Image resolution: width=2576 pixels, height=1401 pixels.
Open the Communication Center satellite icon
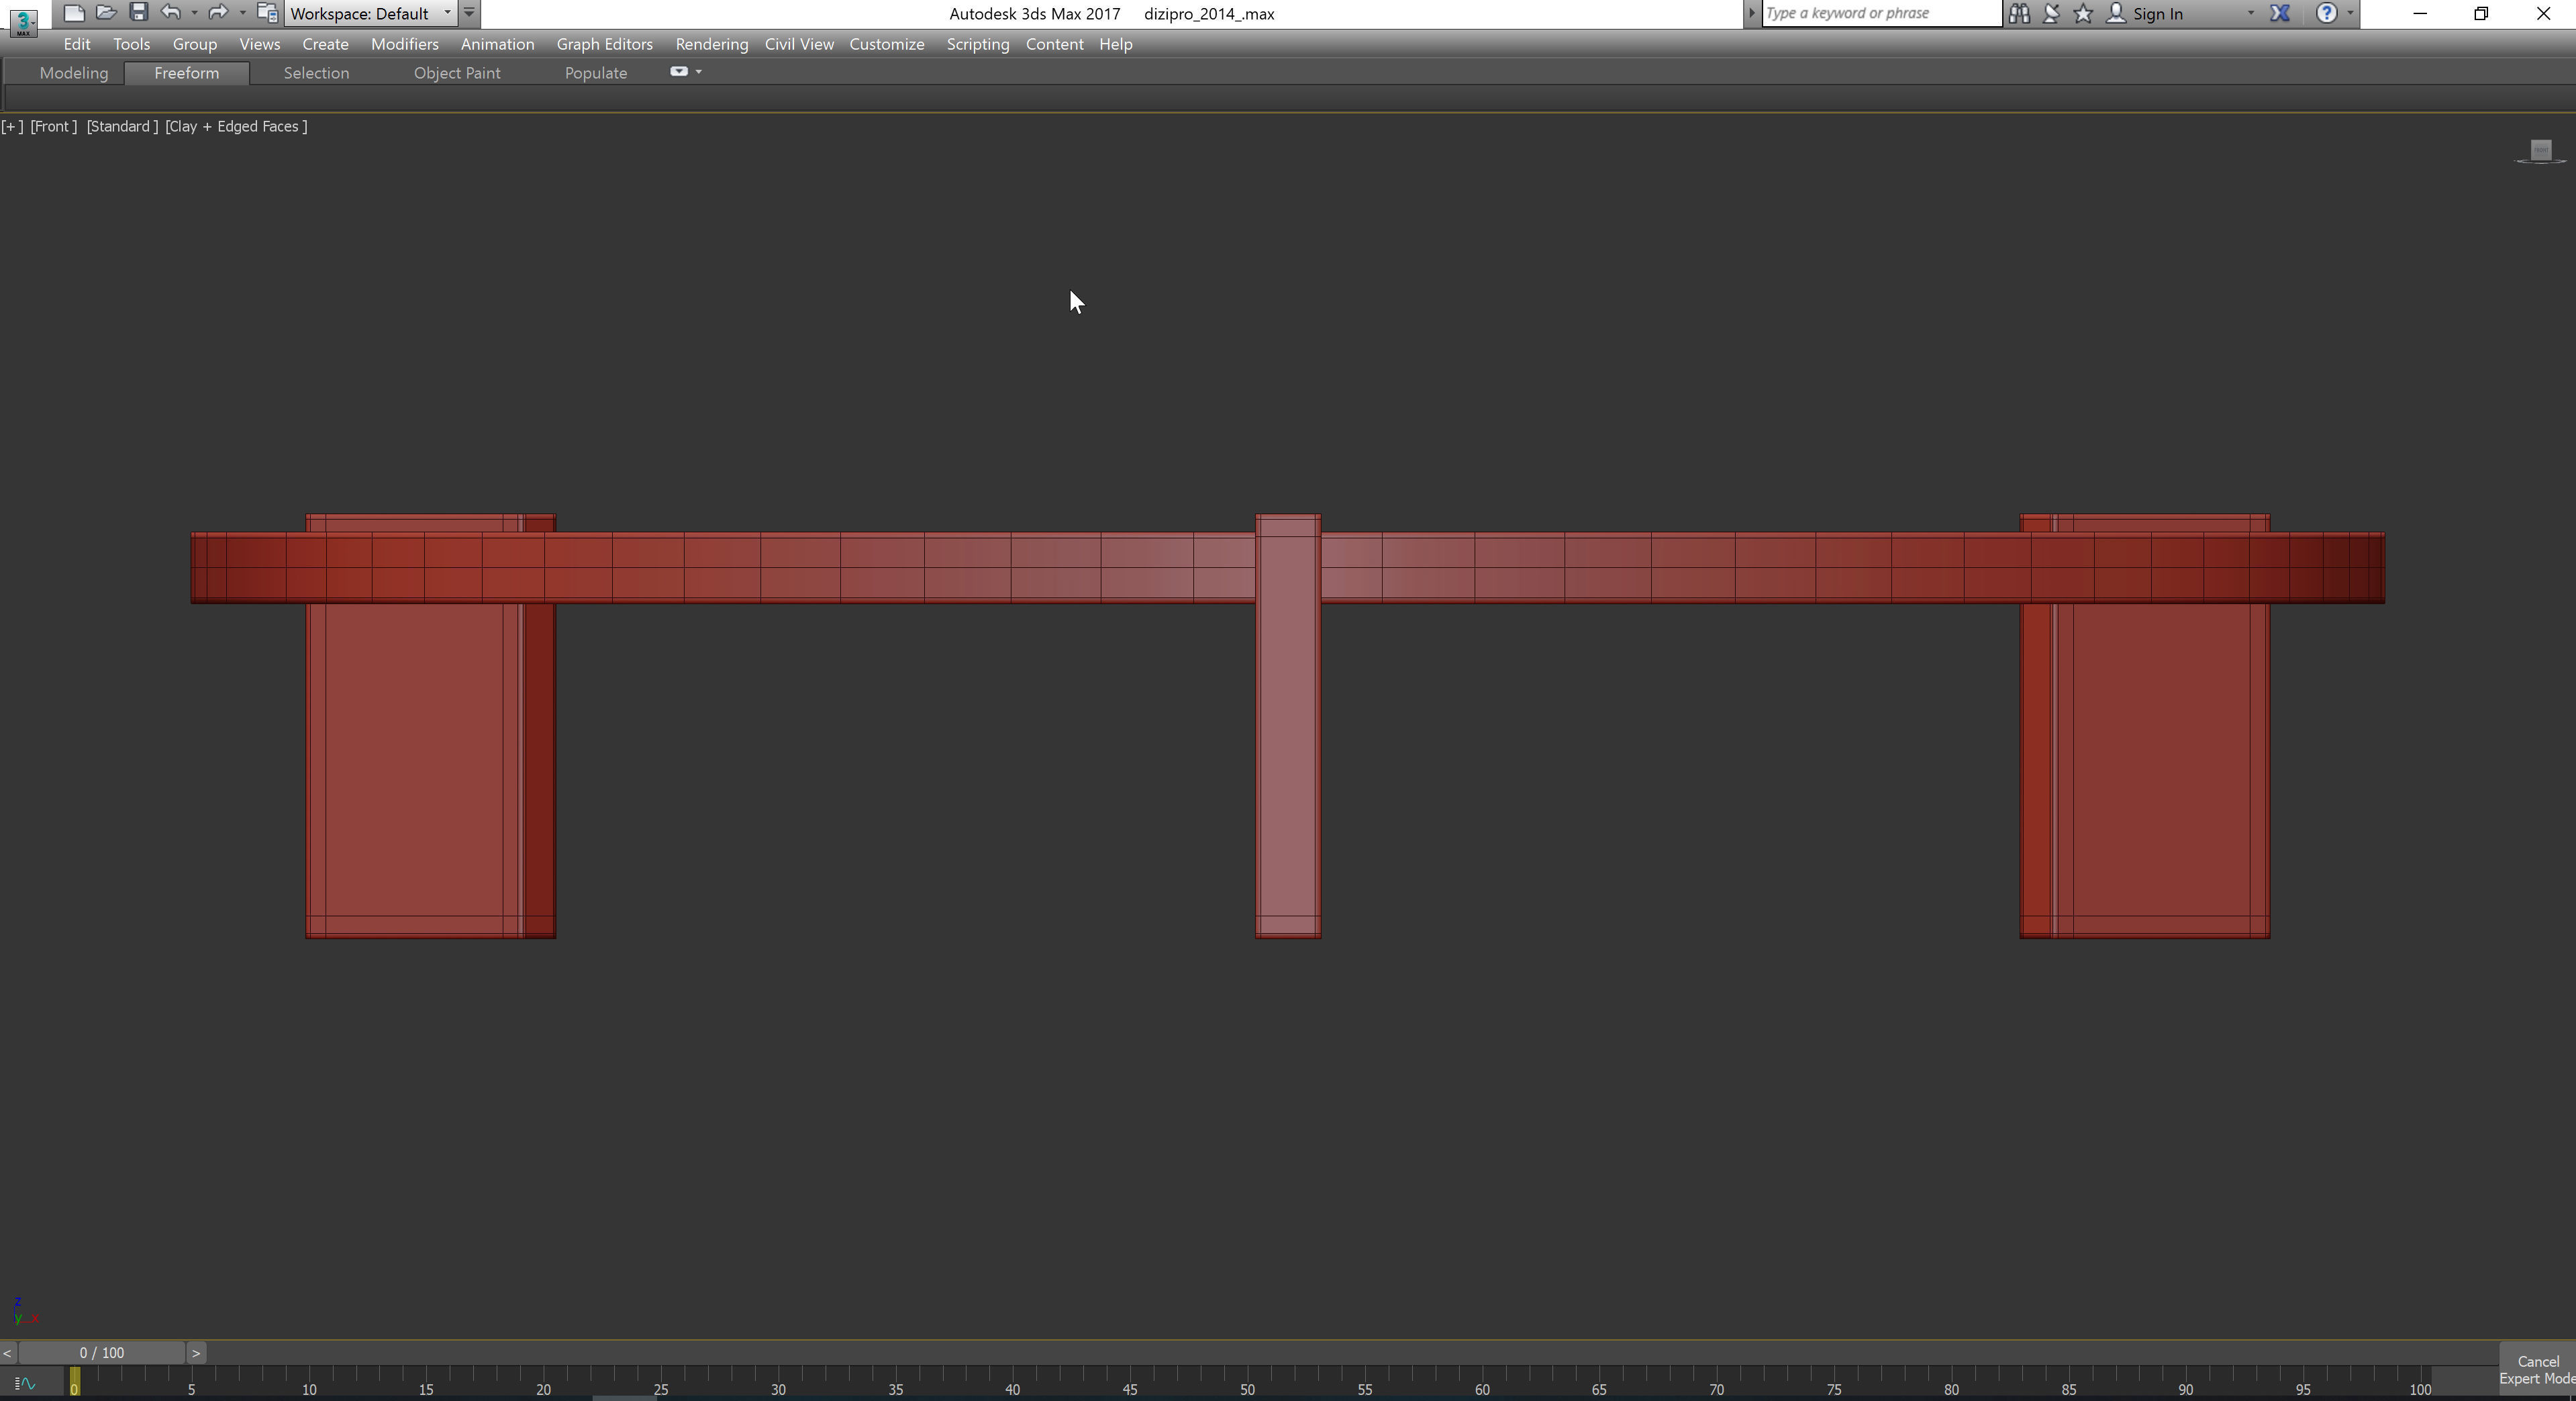2051,13
